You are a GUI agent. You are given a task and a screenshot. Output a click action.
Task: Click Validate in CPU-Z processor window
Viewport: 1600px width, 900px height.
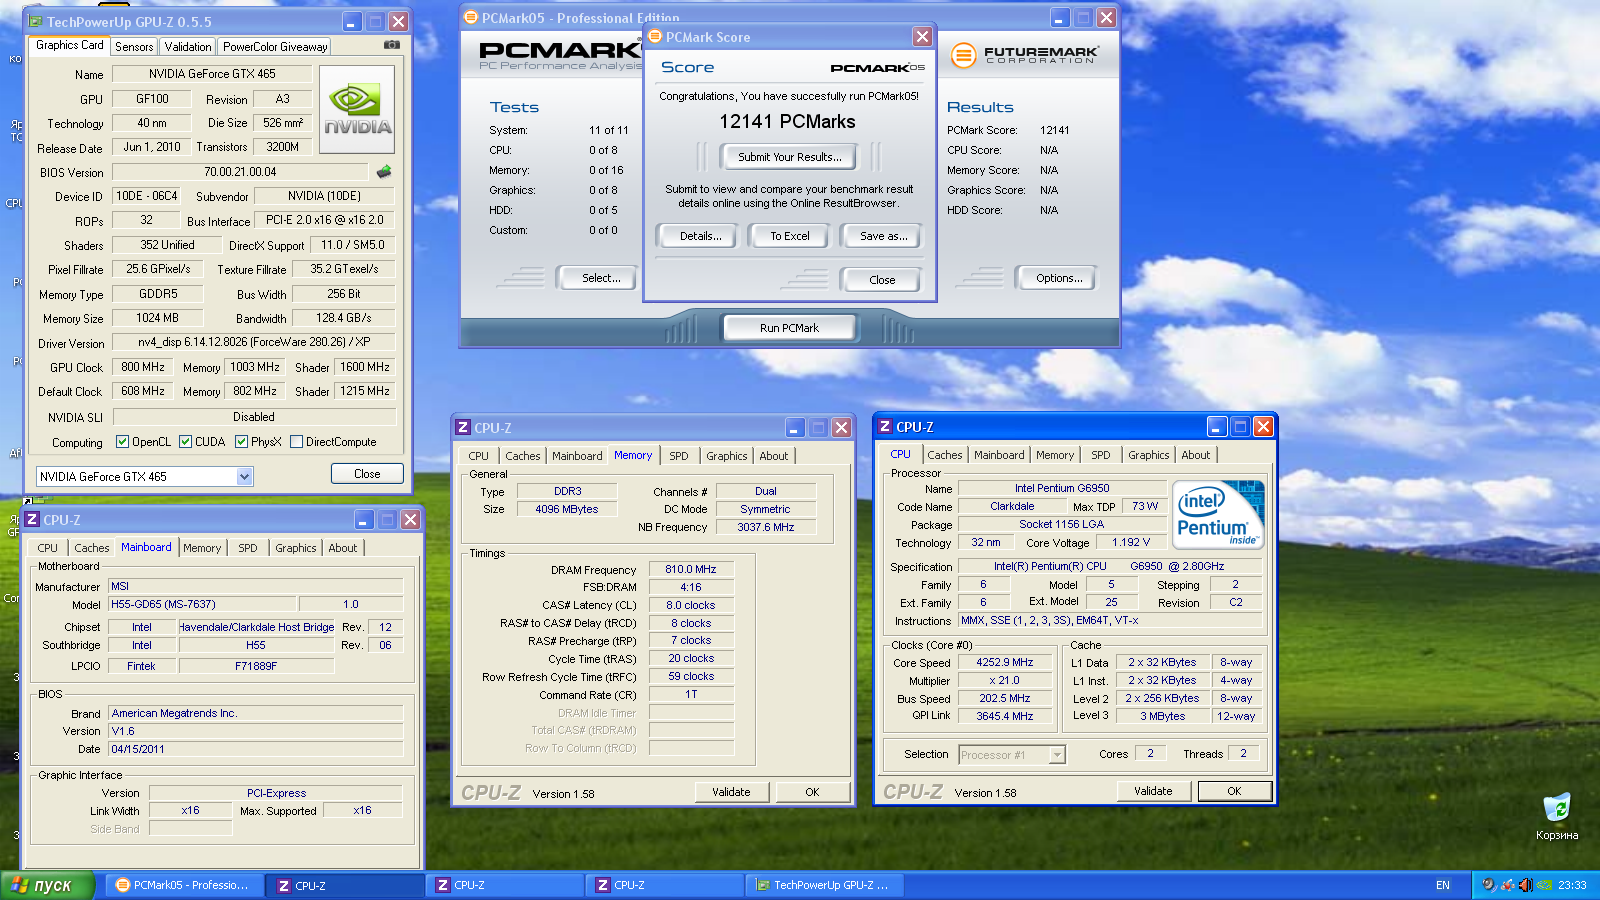coord(1153,791)
